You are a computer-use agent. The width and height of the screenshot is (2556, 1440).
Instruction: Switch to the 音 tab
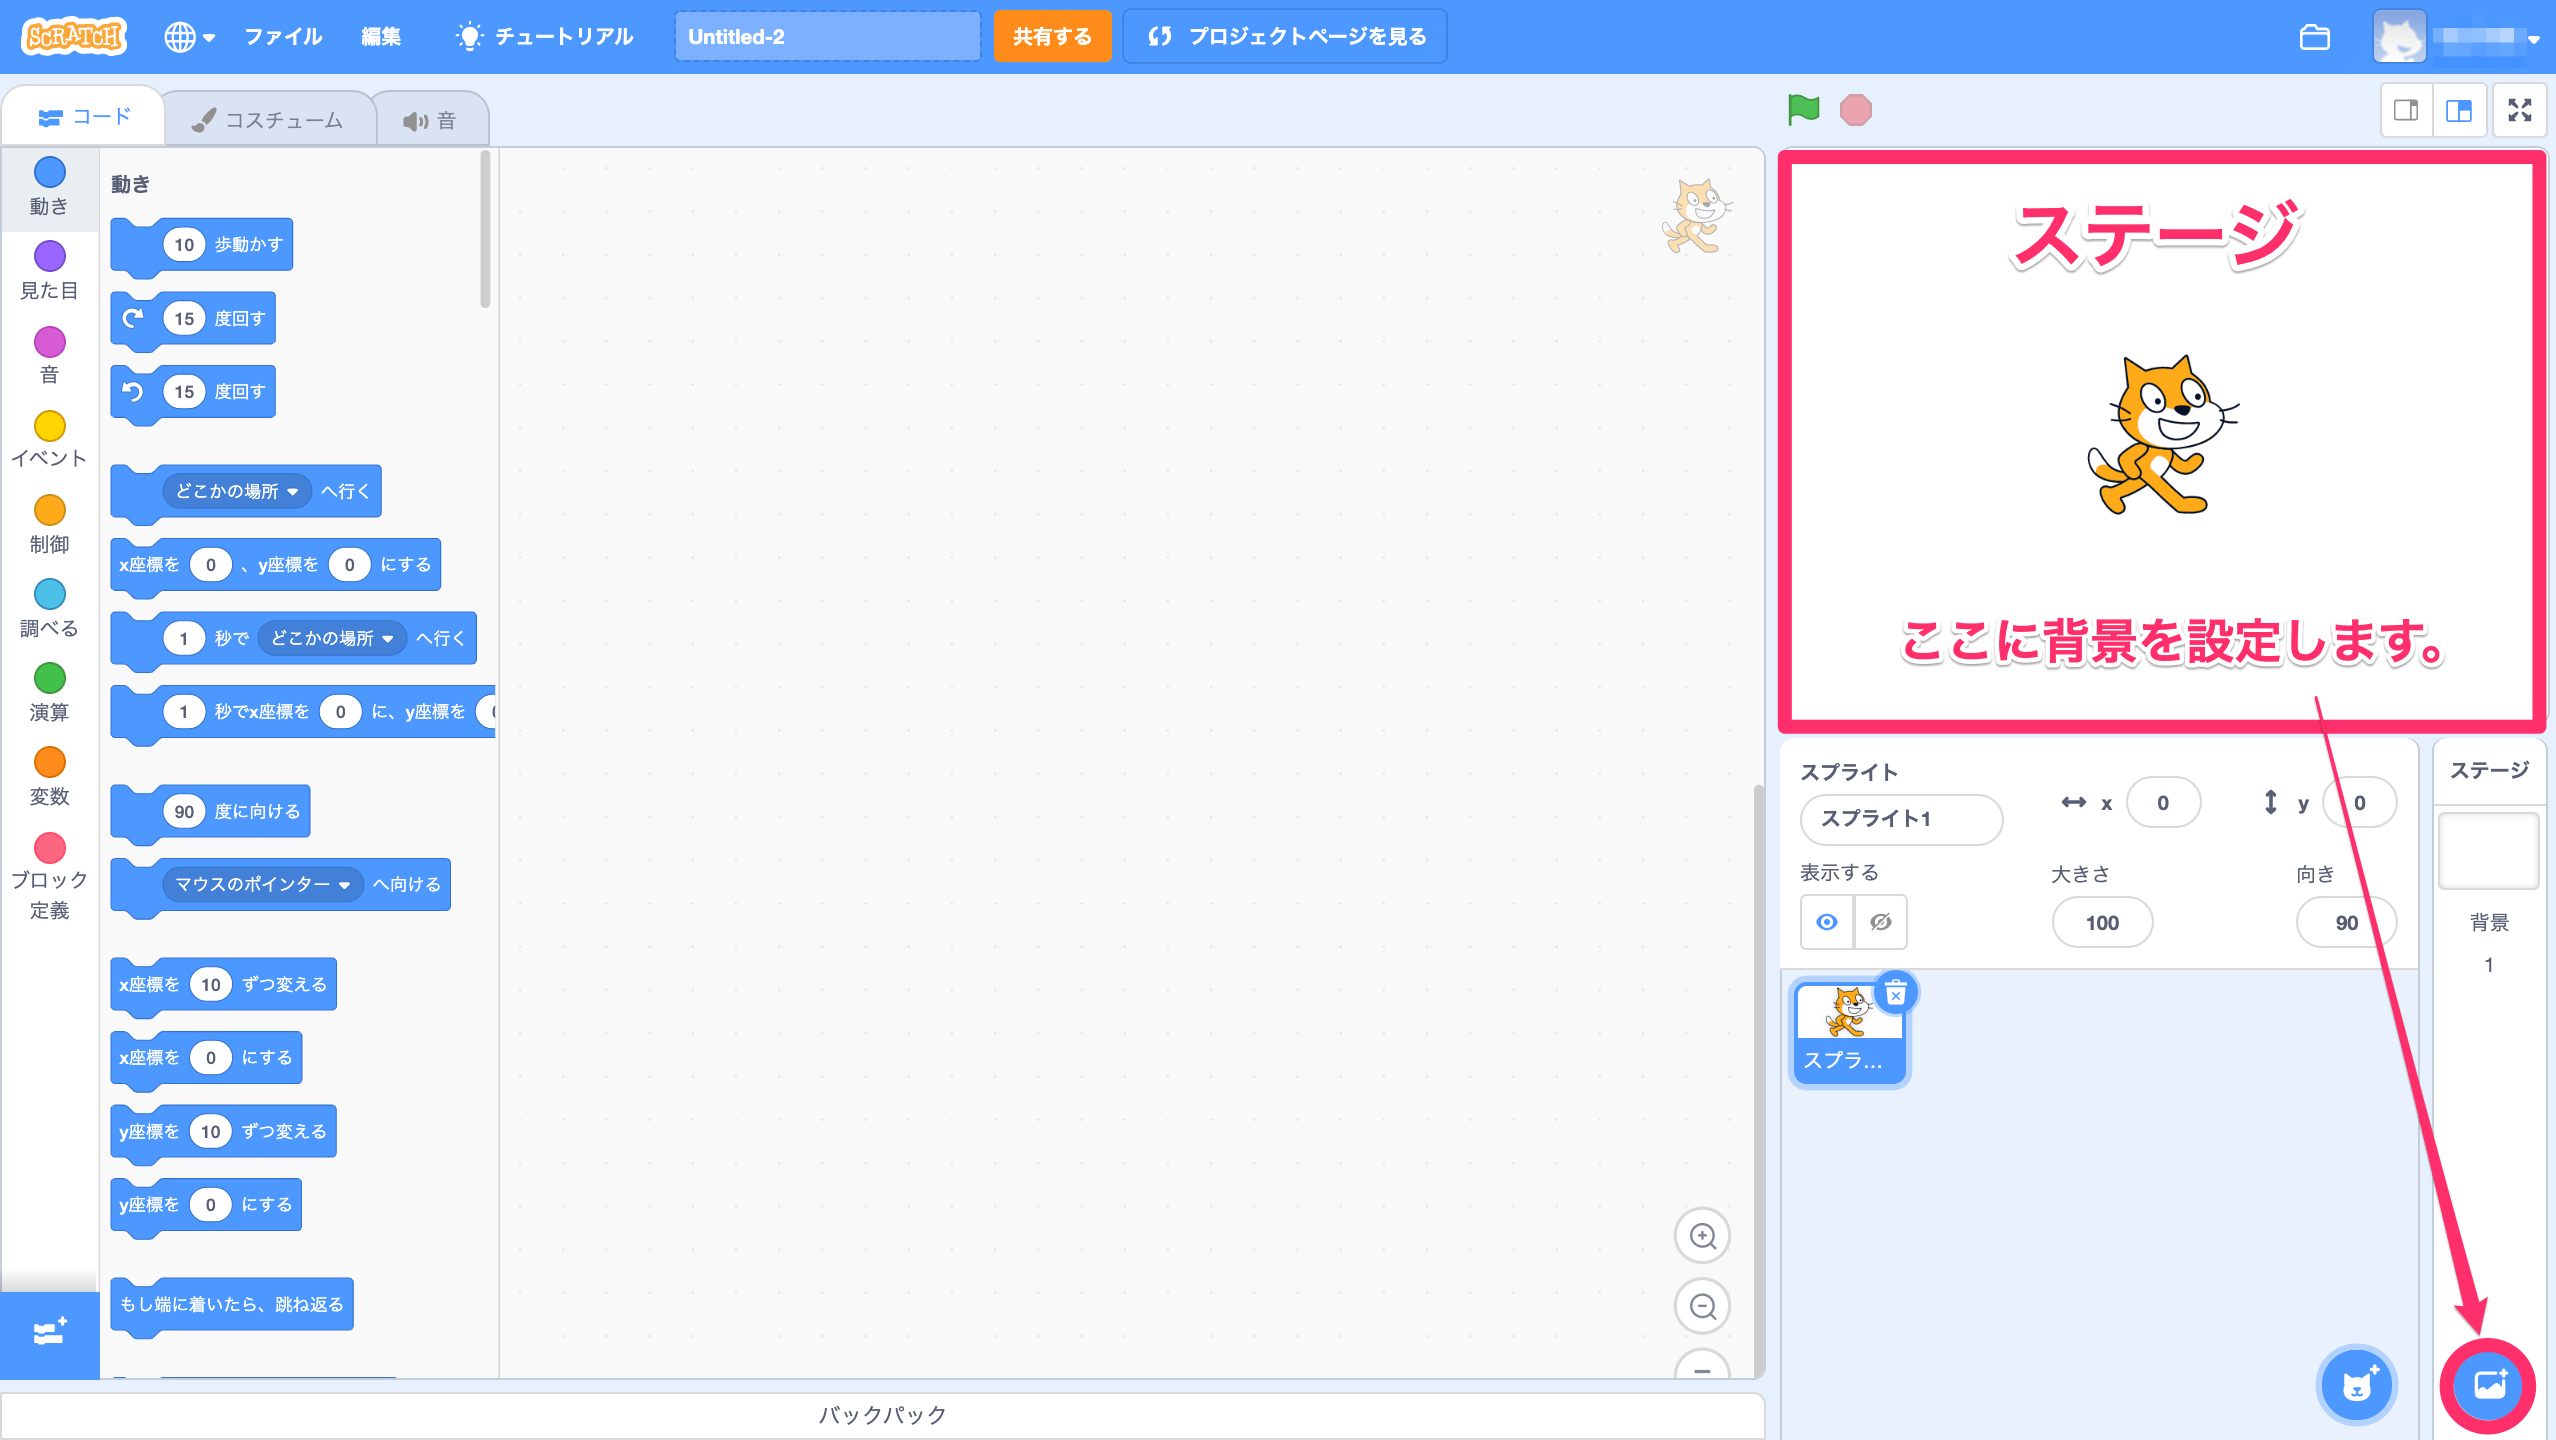430,120
